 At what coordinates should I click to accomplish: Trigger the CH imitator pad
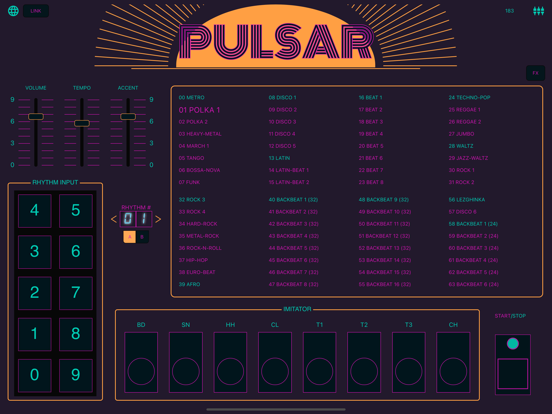pos(453,362)
